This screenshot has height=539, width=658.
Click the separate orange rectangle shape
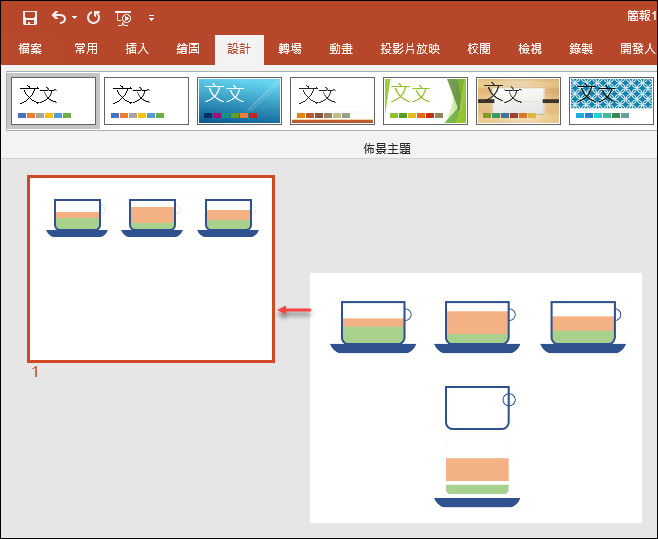[477, 469]
